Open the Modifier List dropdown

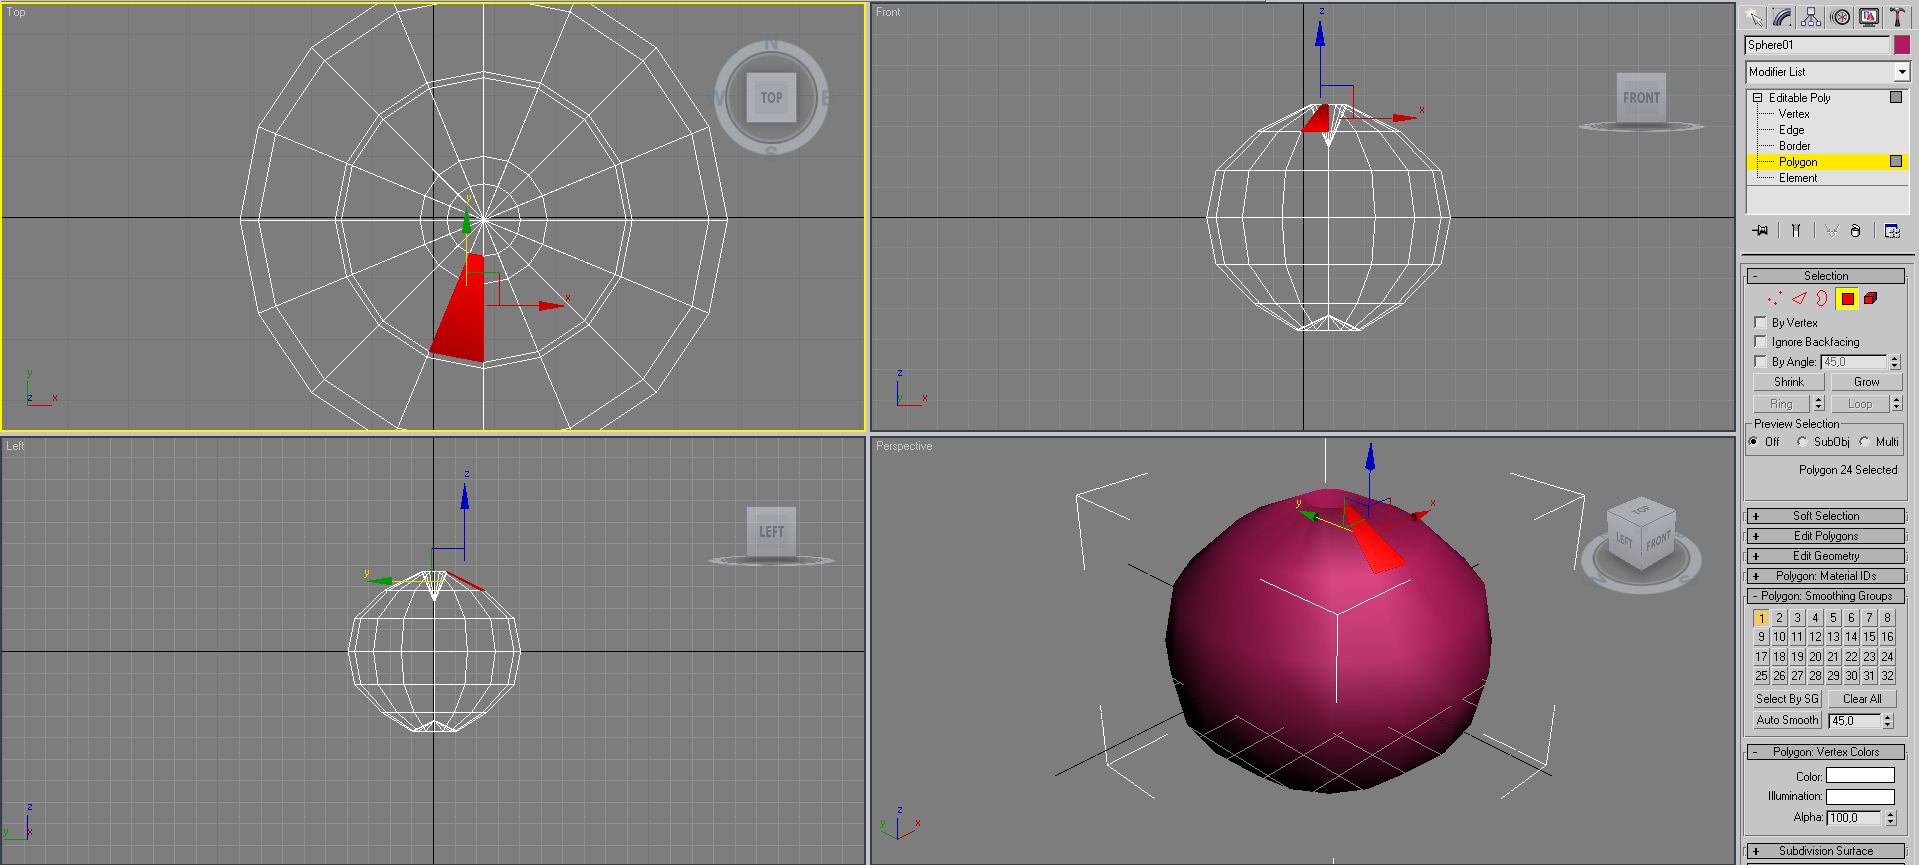[x=1901, y=72]
